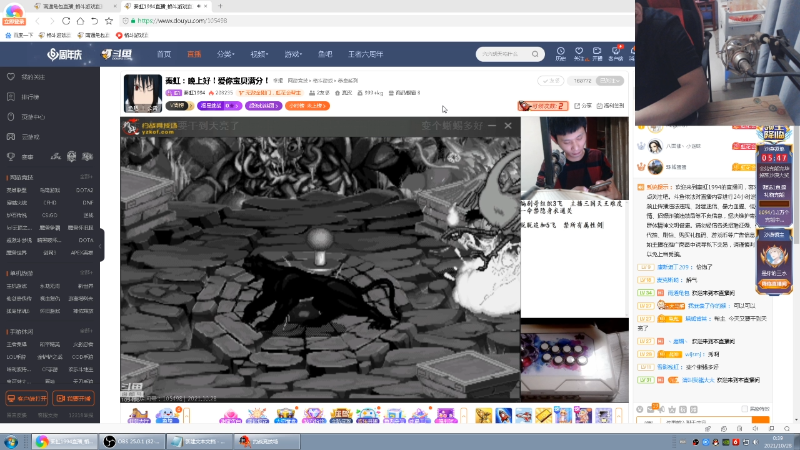800x450 pixels.
Task: Select the pink heart gift icon
Action: (x=230, y=416)
